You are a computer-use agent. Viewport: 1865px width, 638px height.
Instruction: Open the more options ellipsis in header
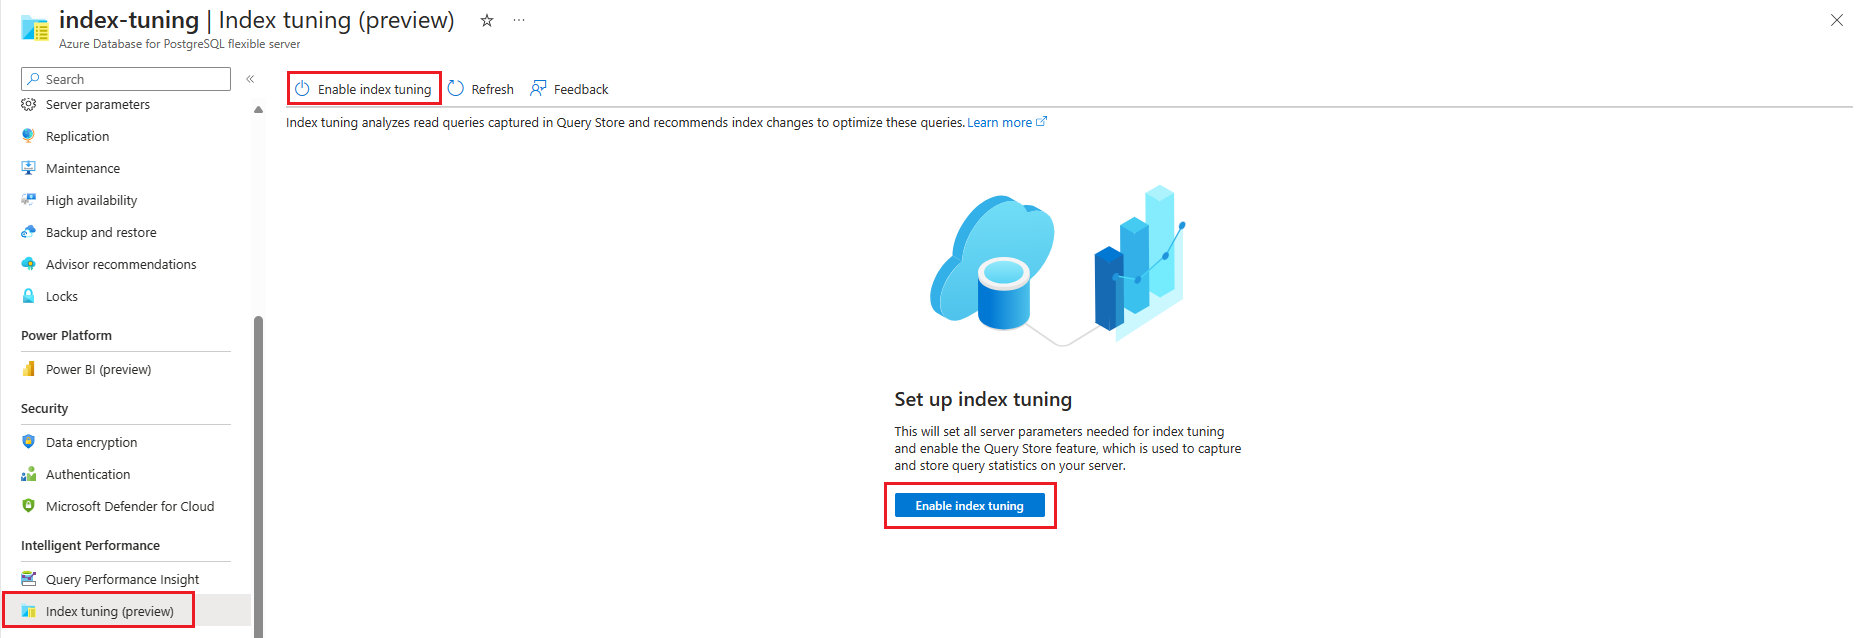519,20
